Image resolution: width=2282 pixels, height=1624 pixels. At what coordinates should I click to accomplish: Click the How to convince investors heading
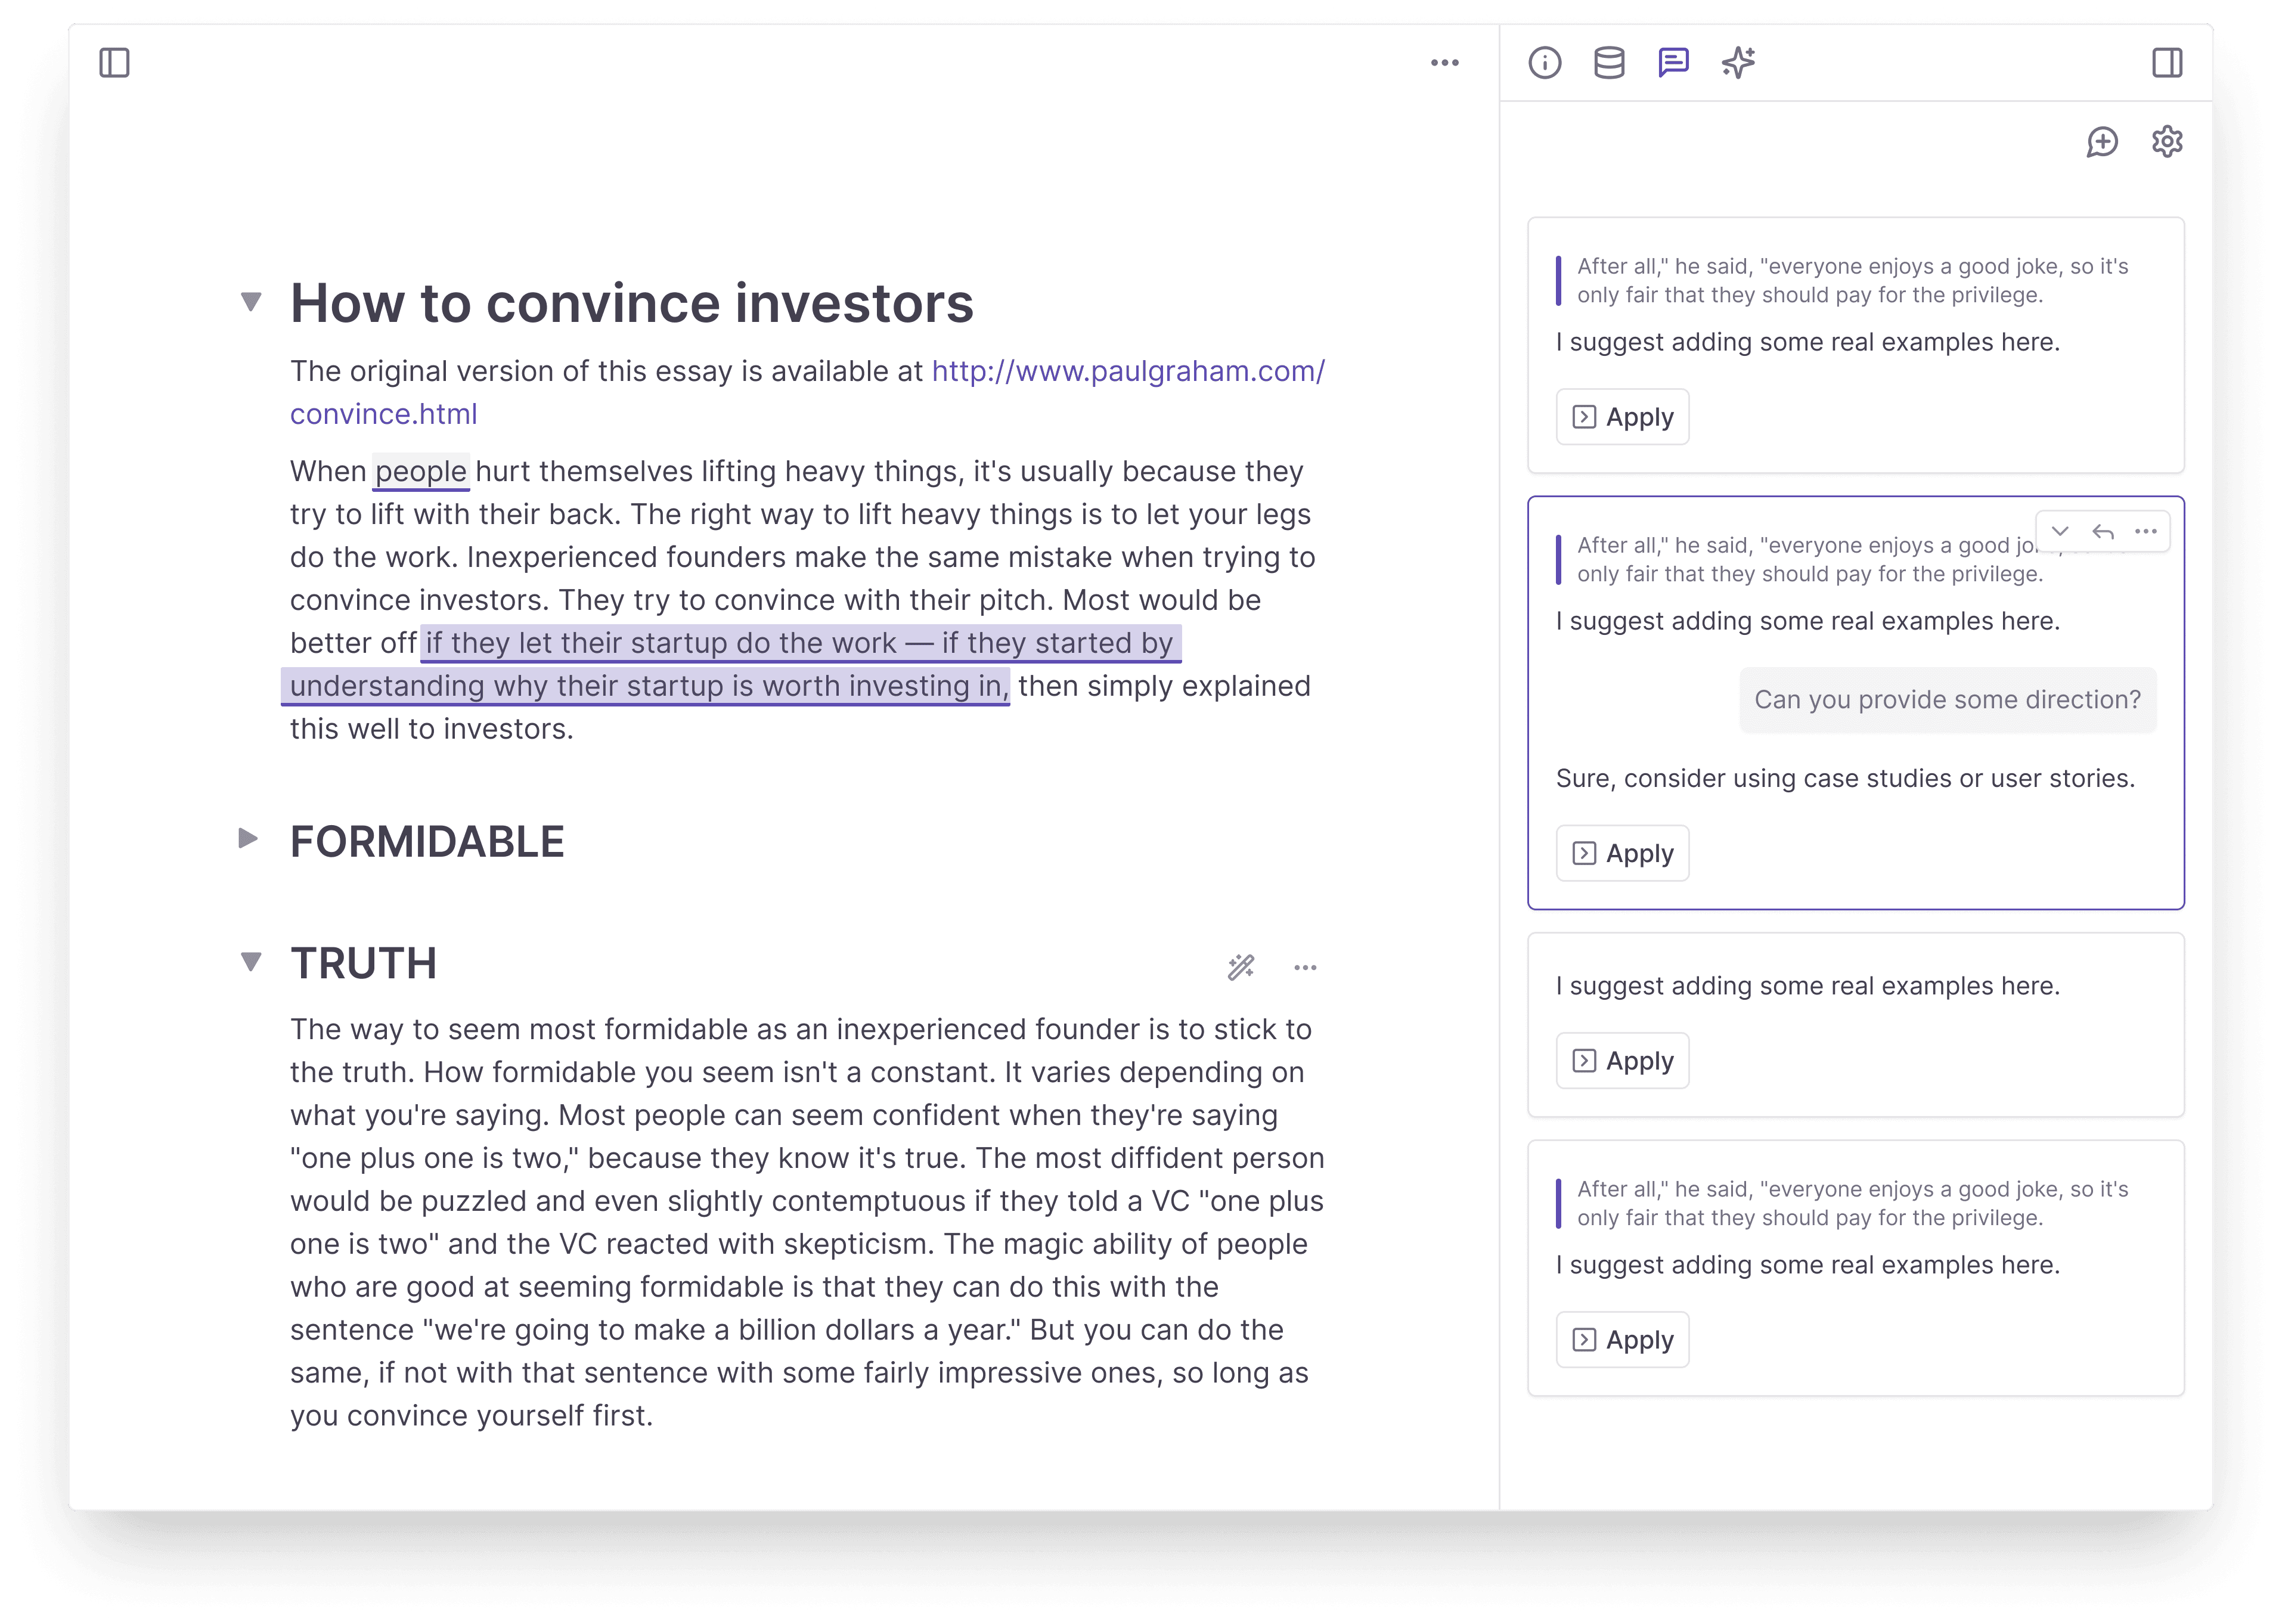coord(631,303)
